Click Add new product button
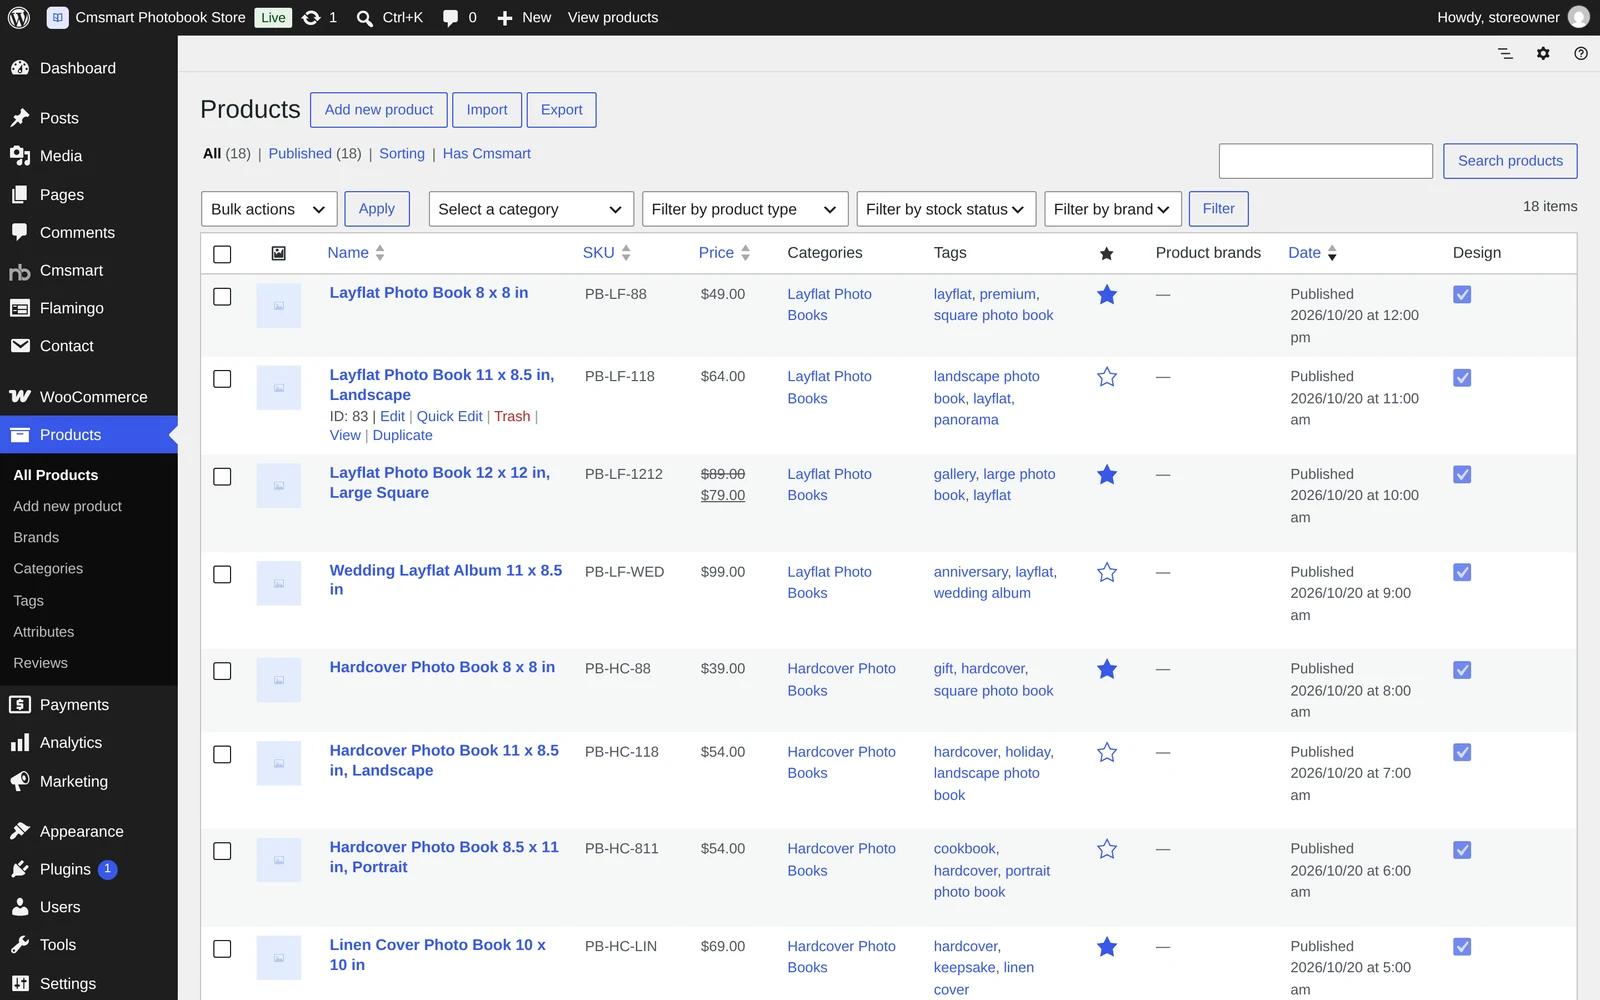 [x=379, y=110]
